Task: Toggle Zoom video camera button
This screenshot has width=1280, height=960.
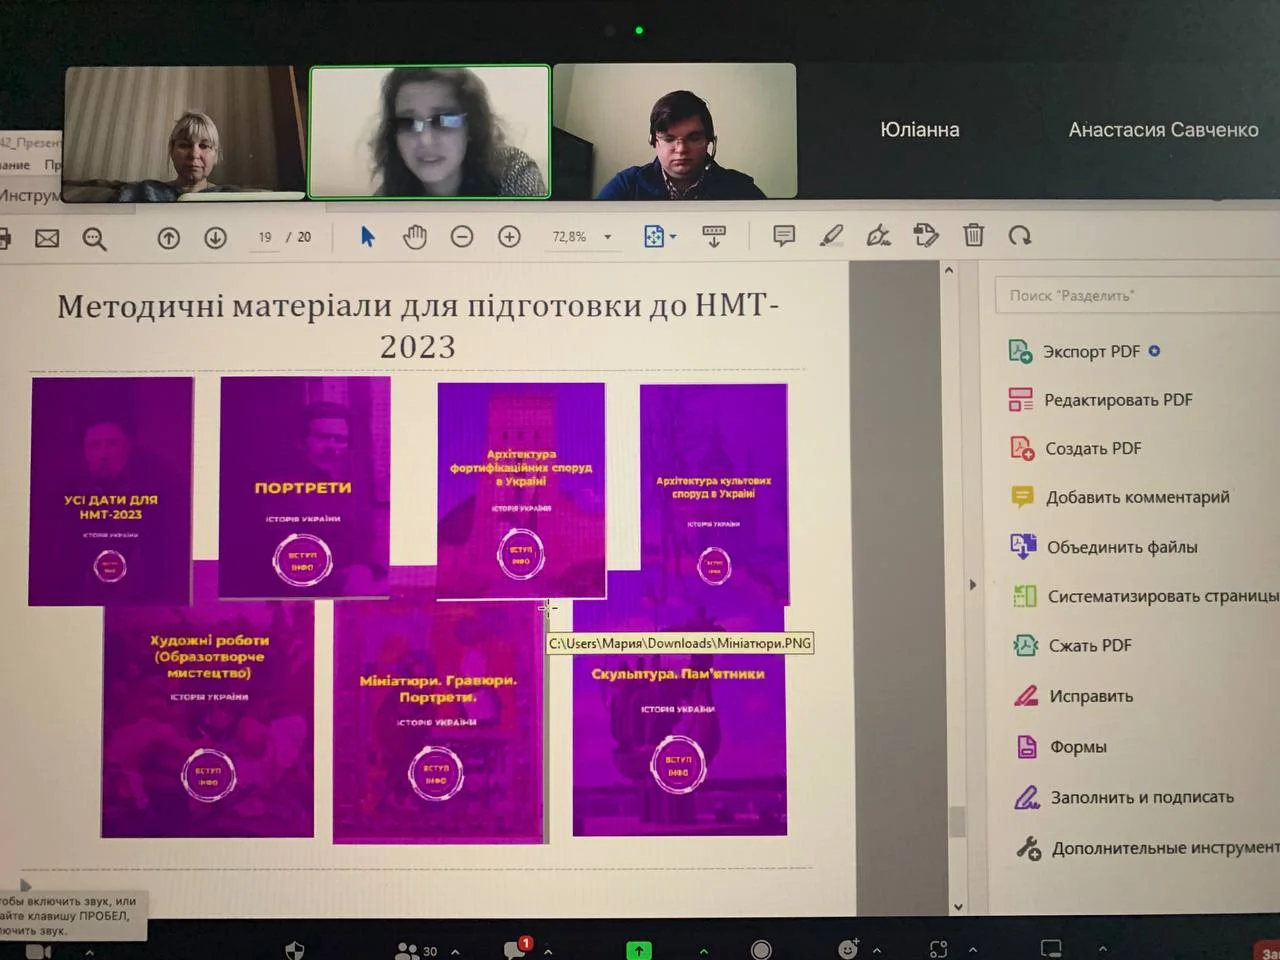Action: click(x=38, y=951)
